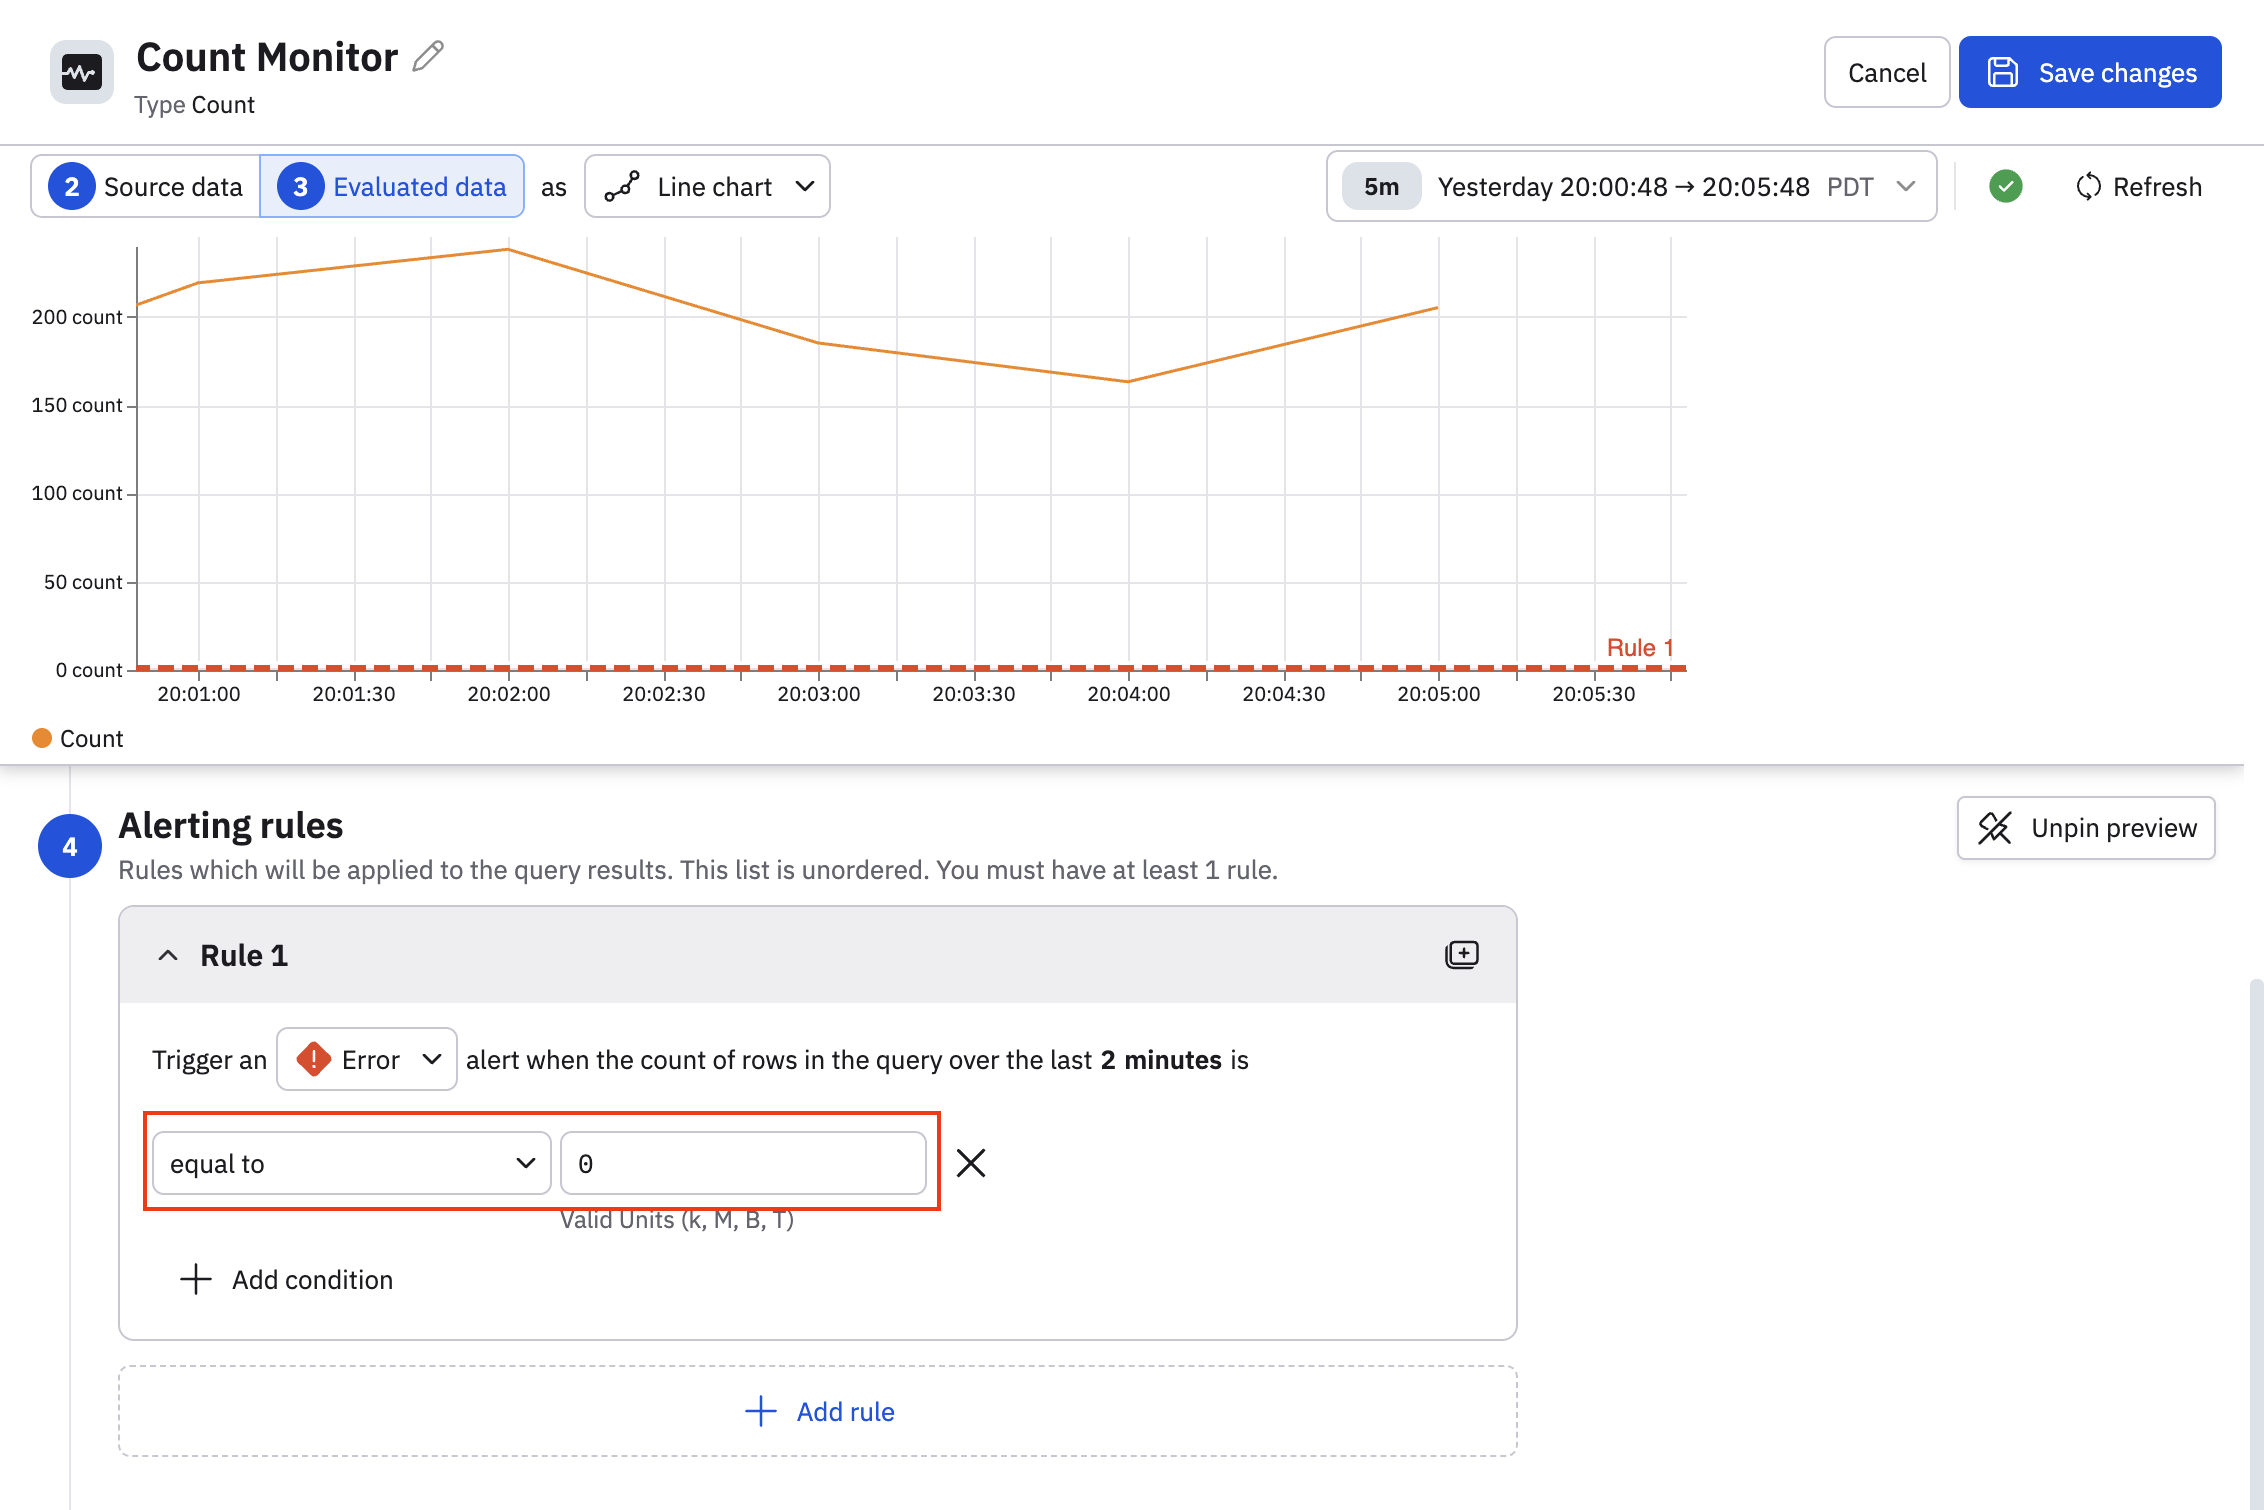Screen dimensions: 2264x1510
Task: Click the plus icon beside Add condition
Action: click(196, 1279)
